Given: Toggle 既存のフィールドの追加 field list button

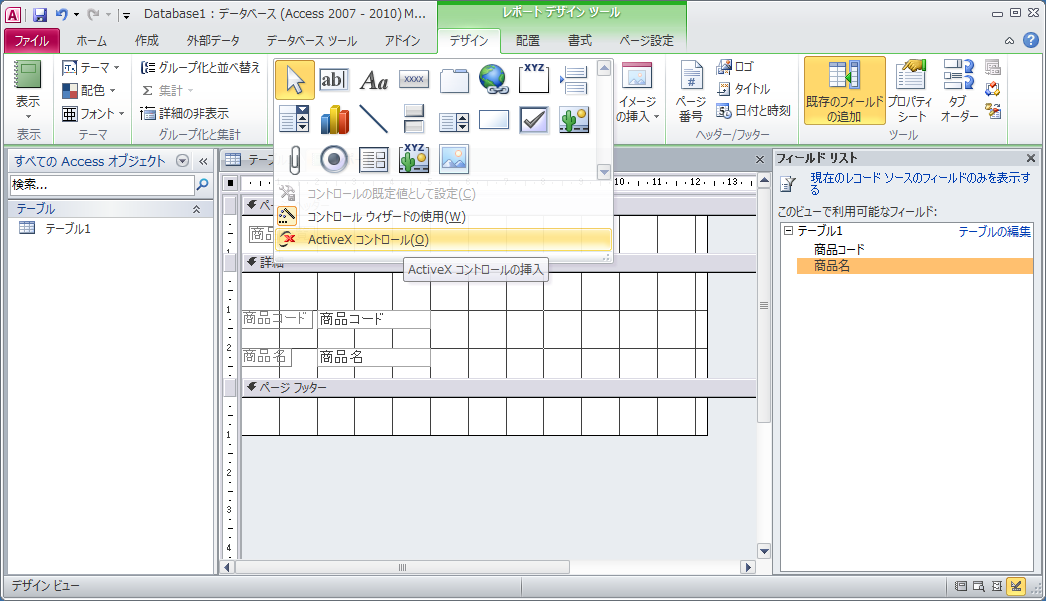Looking at the screenshot, I should tap(845, 90).
